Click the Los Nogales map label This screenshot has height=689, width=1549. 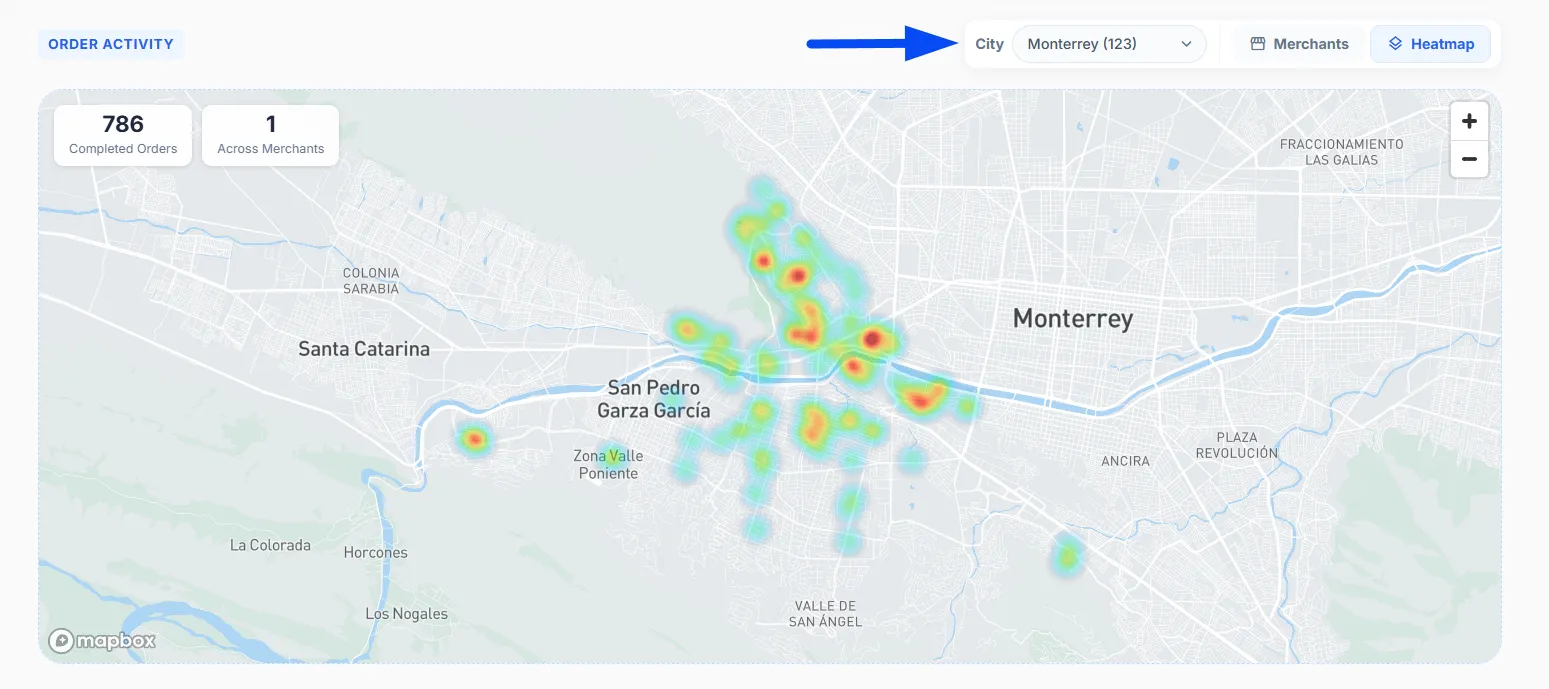click(406, 614)
